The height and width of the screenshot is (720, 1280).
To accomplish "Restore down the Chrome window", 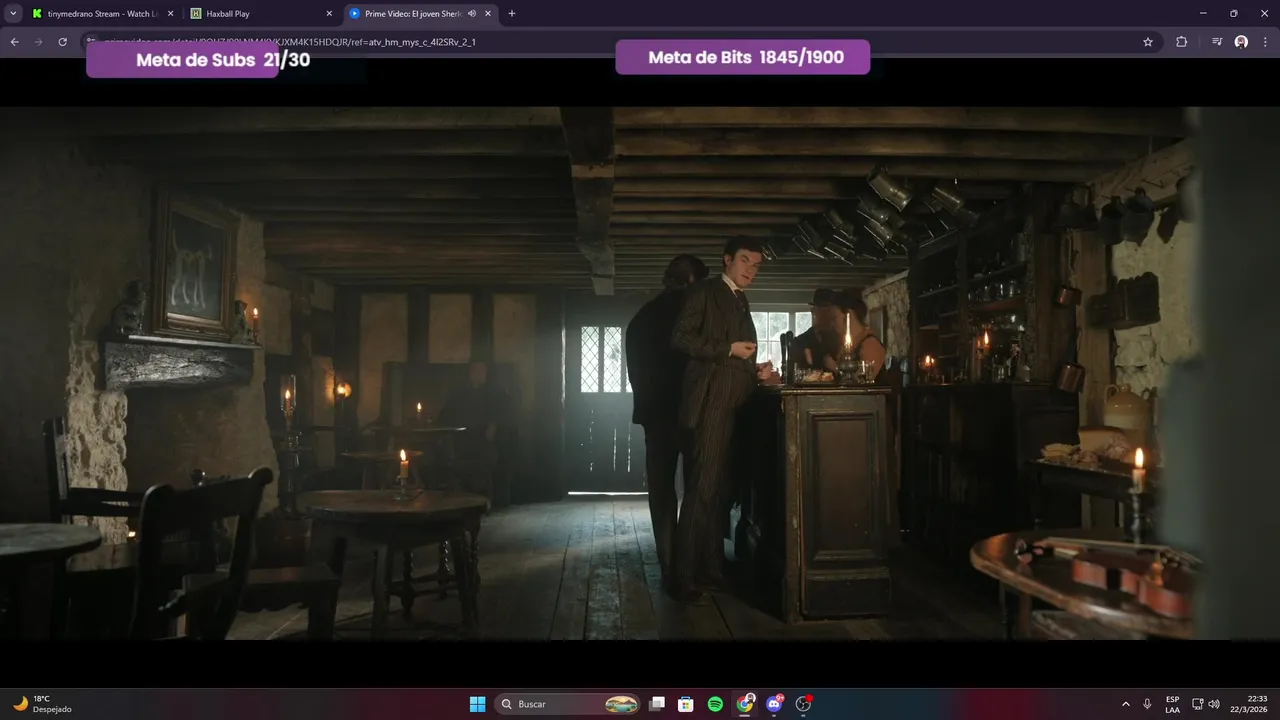I will (x=1233, y=14).
